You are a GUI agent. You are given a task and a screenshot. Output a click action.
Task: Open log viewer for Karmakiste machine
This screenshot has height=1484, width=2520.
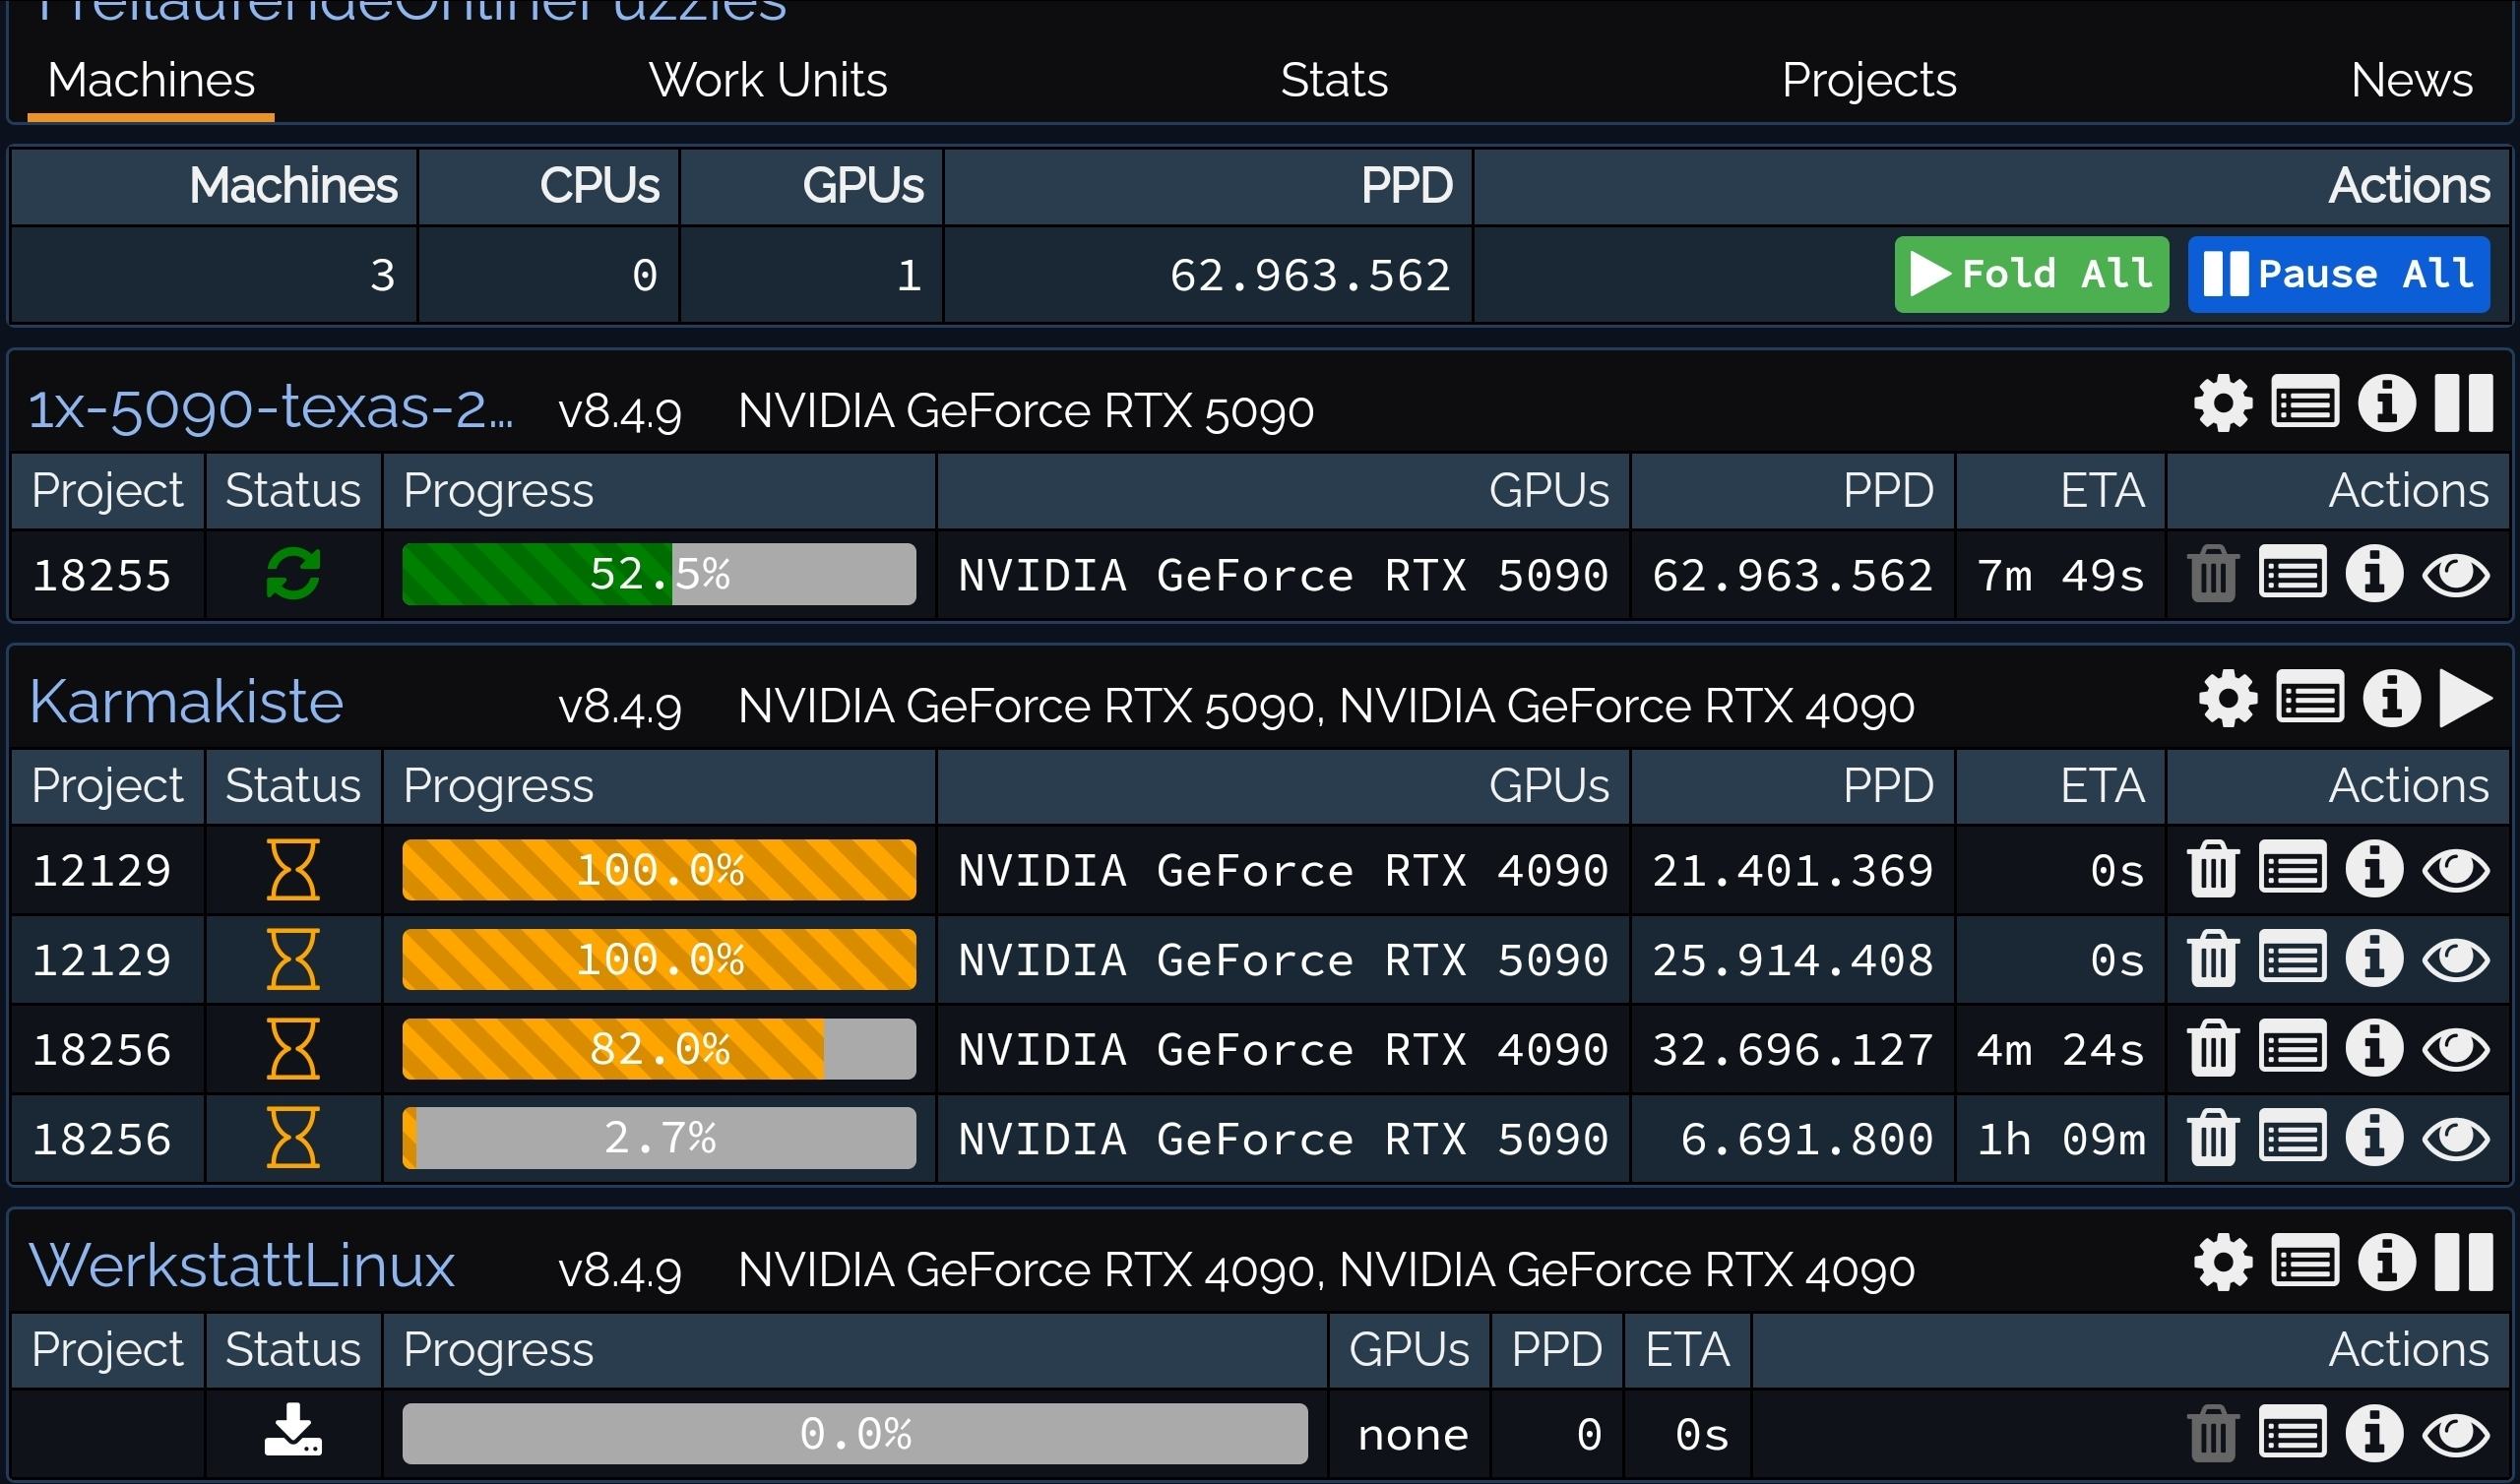[2309, 698]
